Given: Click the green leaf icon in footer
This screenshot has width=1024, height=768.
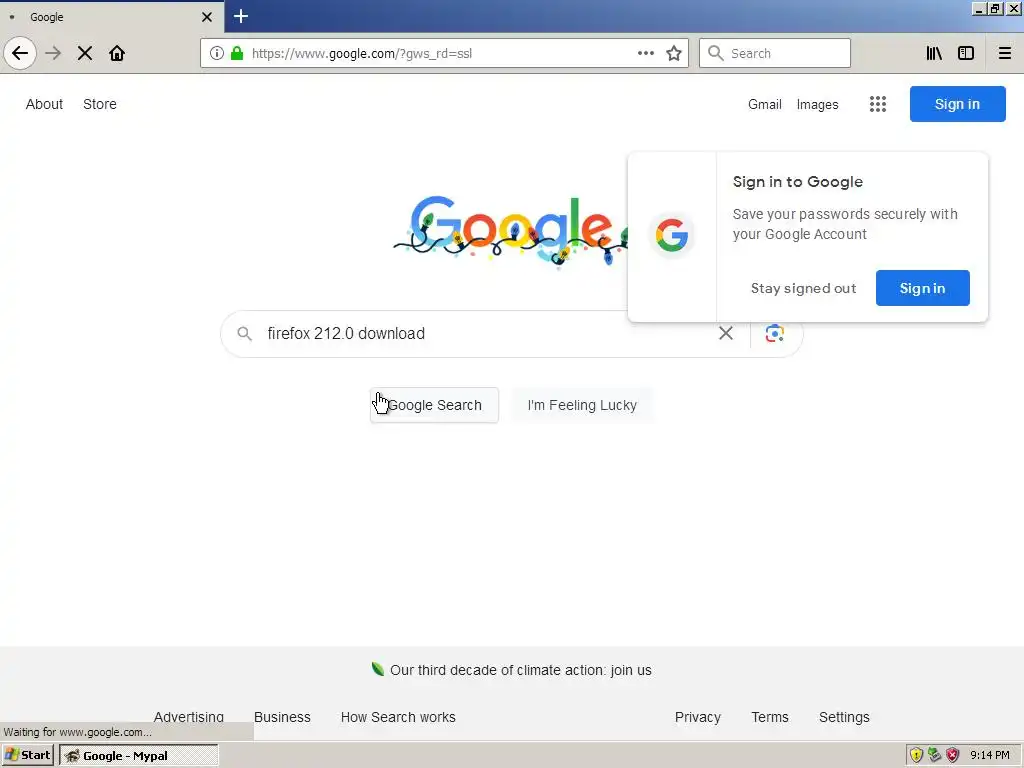Looking at the screenshot, I should coord(377,669).
